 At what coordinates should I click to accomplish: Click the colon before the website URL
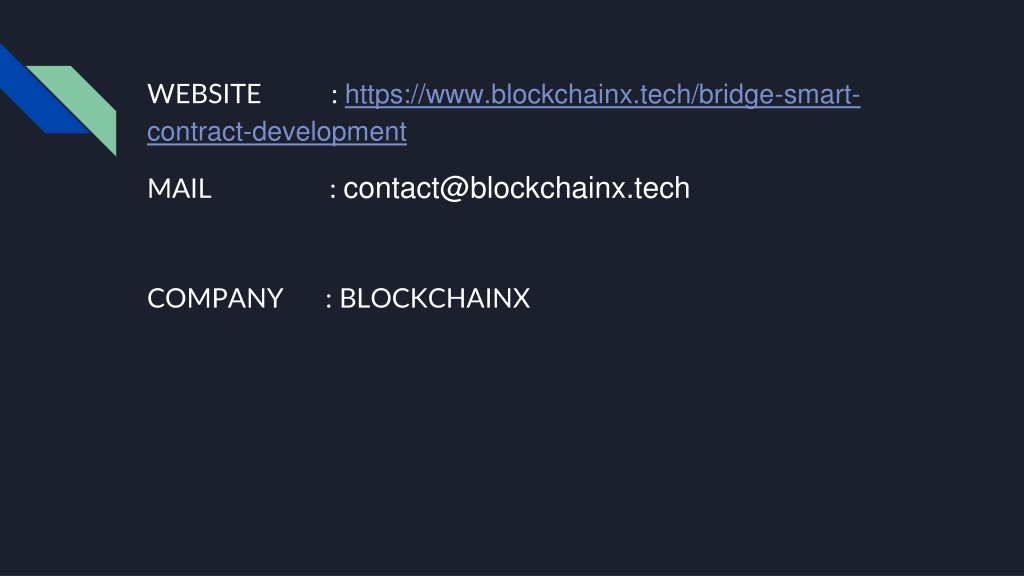click(334, 97)
